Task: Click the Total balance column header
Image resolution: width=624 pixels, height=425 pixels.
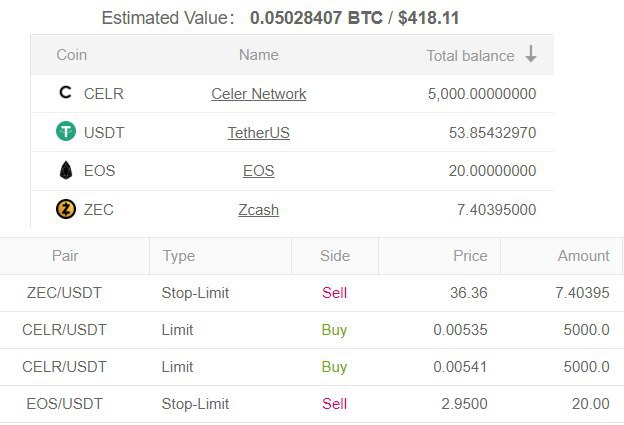Action: click(x=470, y=56)
